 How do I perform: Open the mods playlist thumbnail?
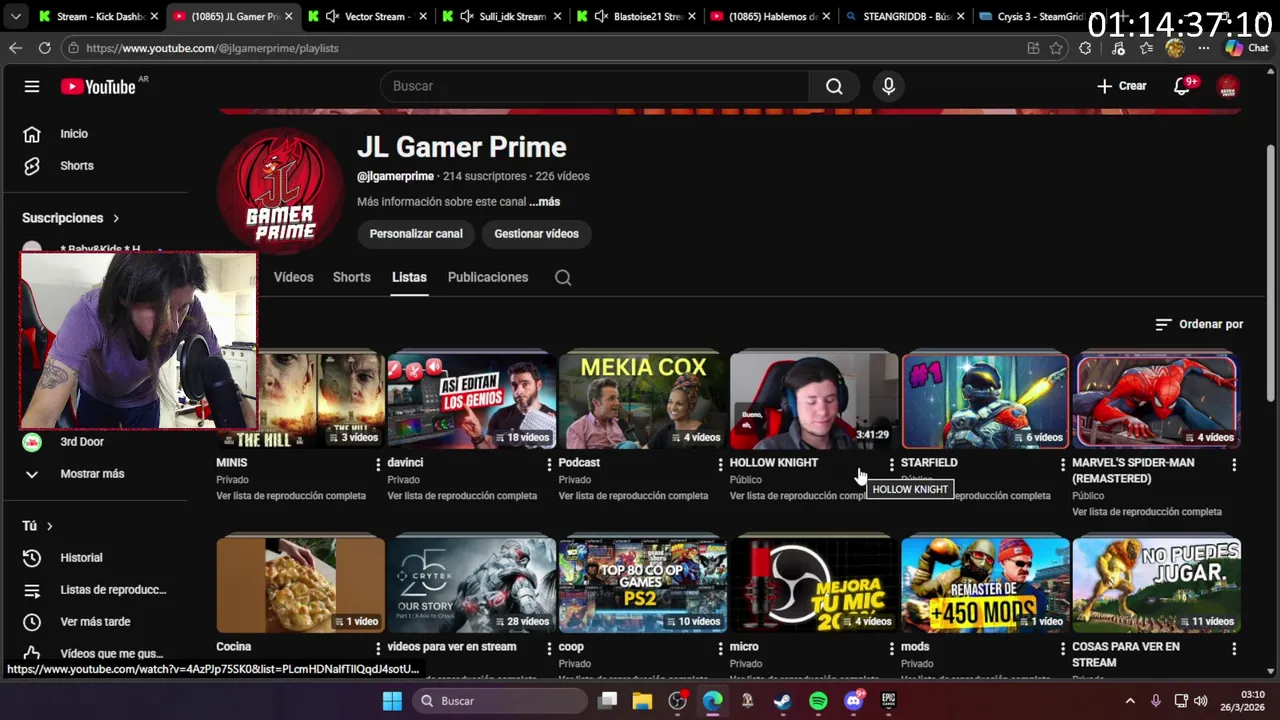tap(985, 586)
